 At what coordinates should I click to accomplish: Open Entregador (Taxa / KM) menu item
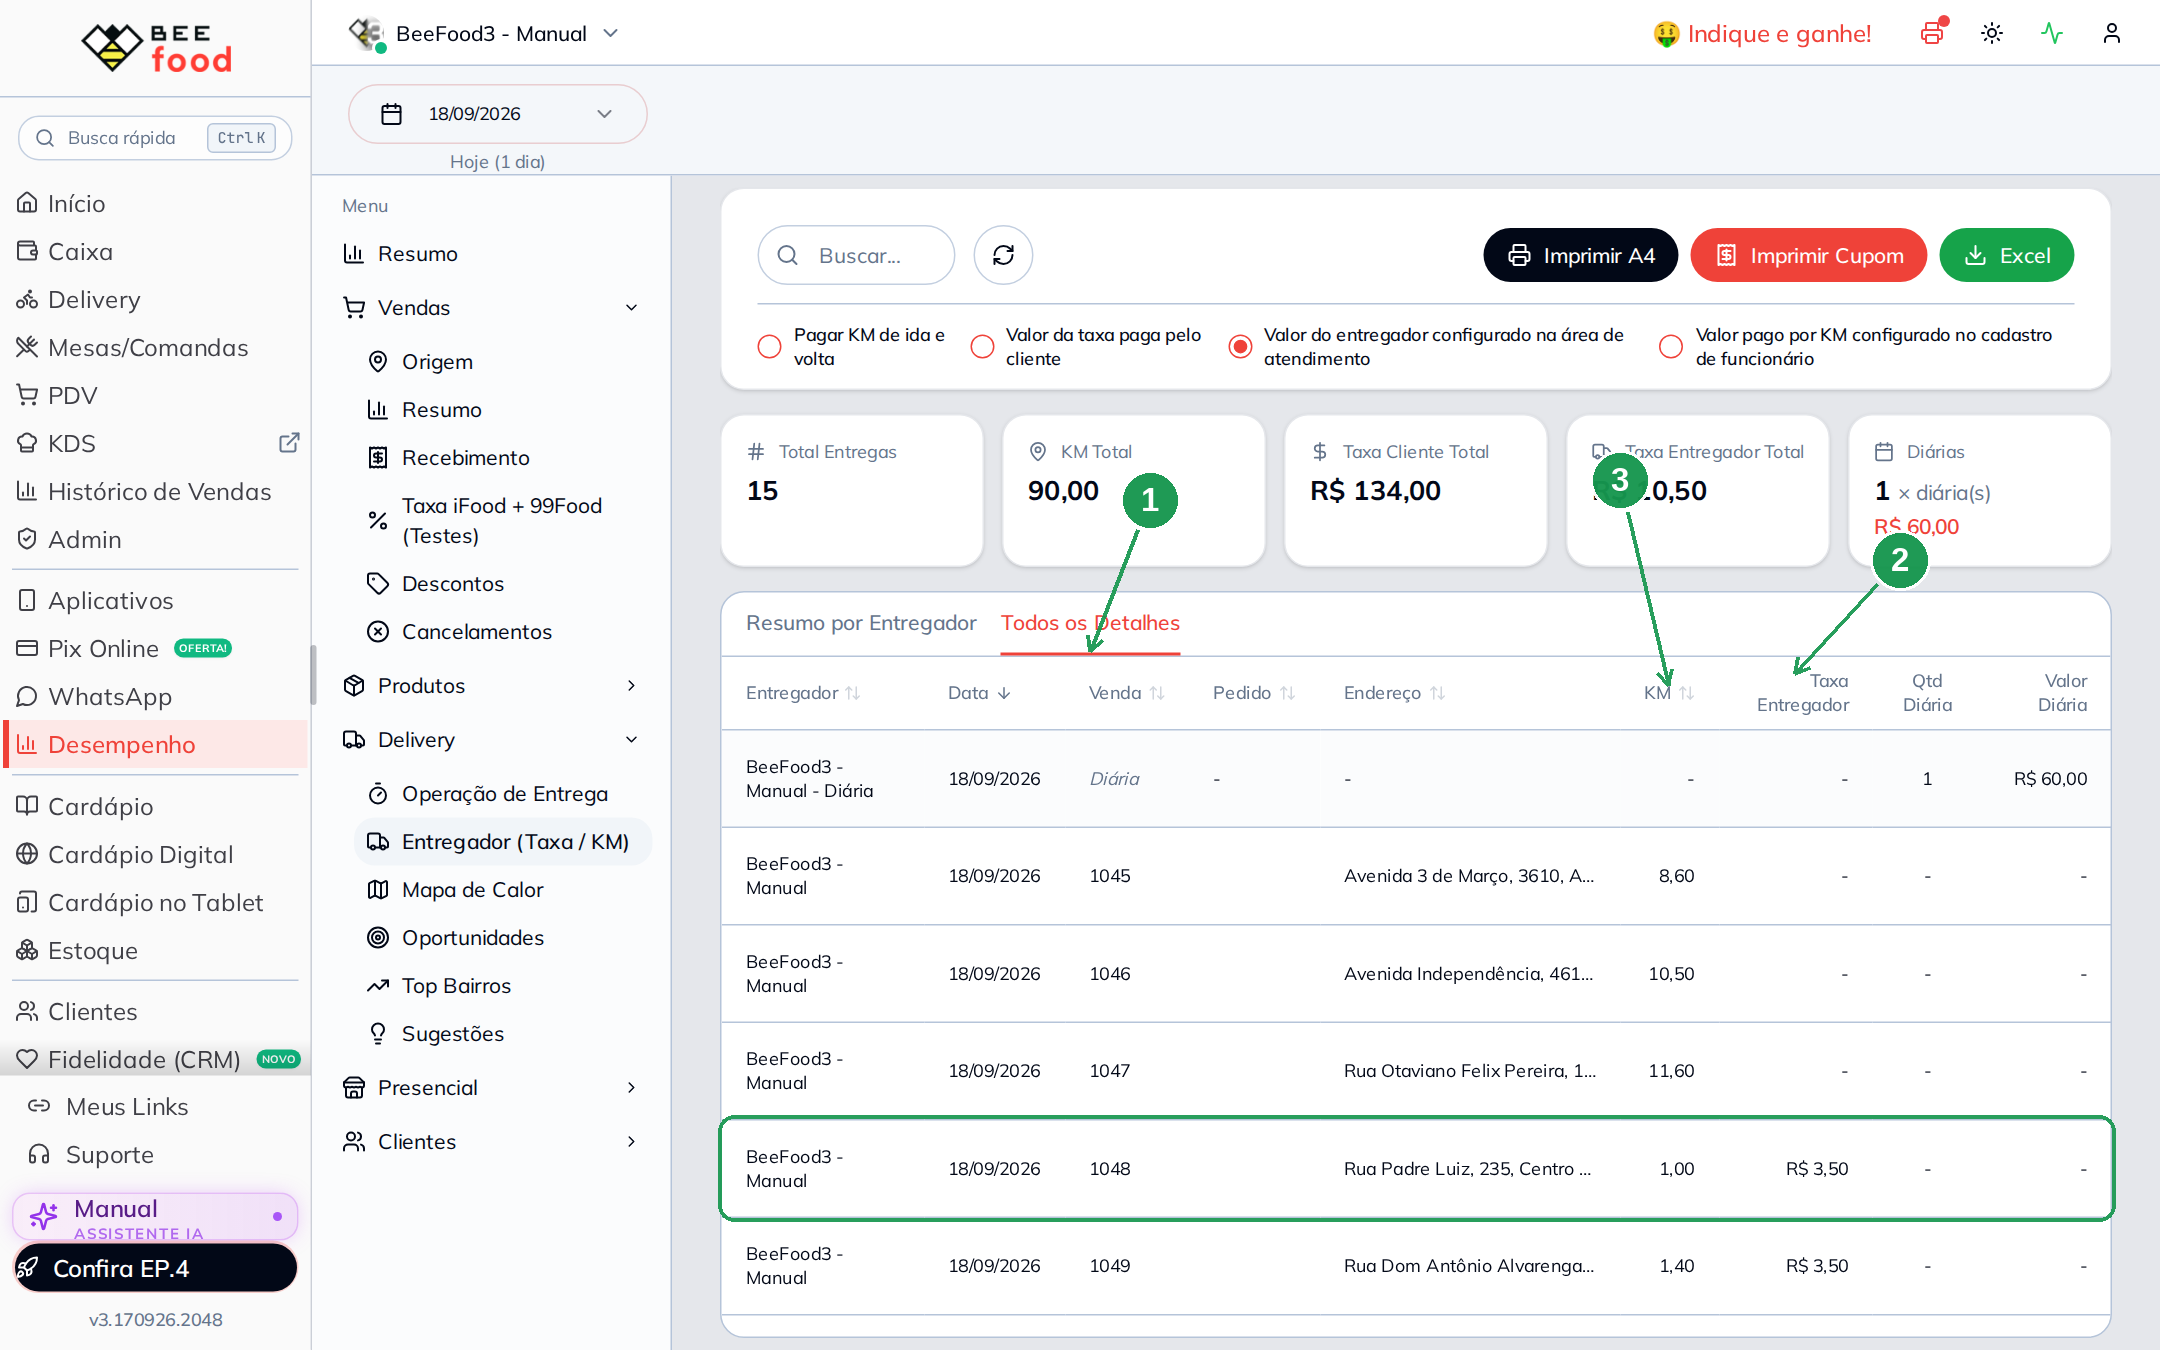pyautogui.click(x=503, y=842)
